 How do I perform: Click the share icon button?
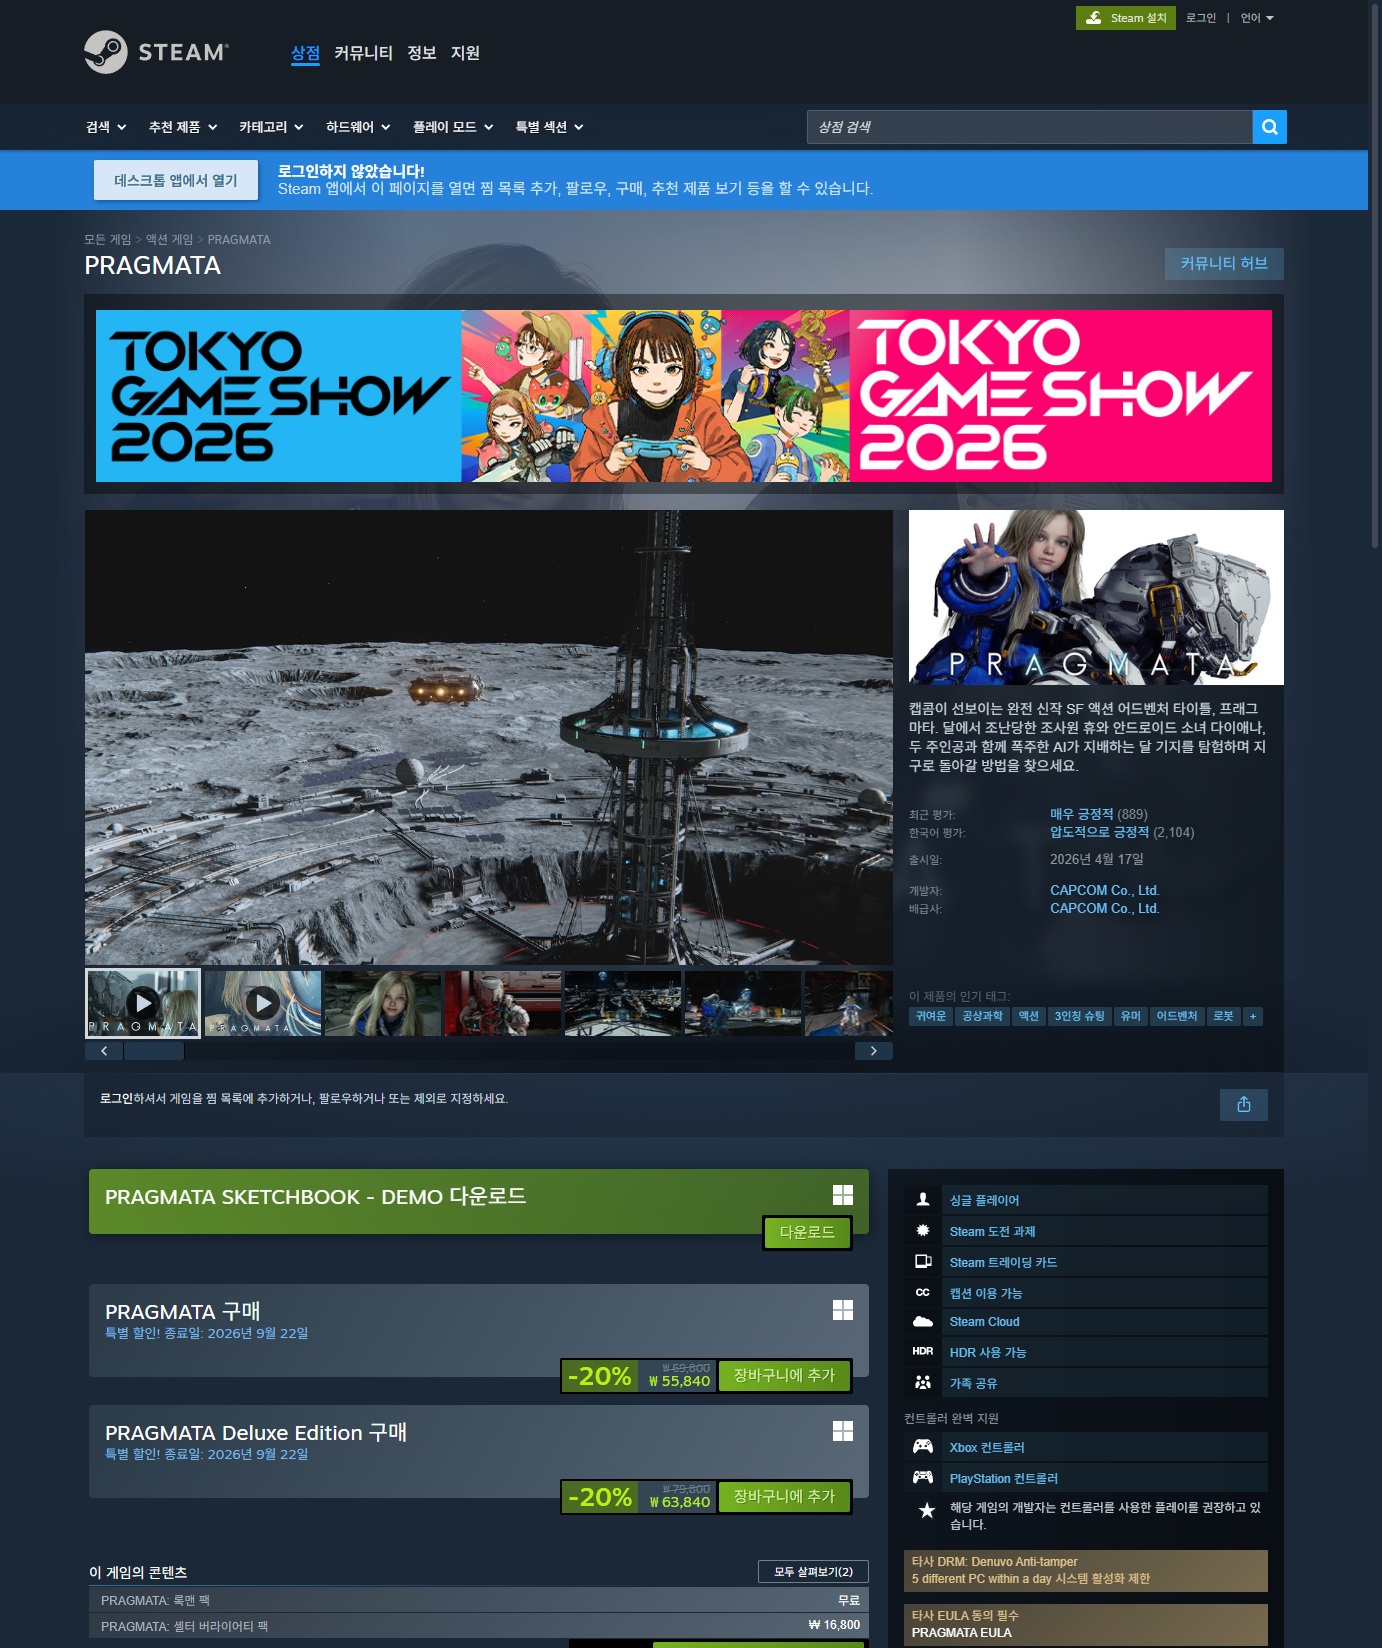pos(1244,1104)
